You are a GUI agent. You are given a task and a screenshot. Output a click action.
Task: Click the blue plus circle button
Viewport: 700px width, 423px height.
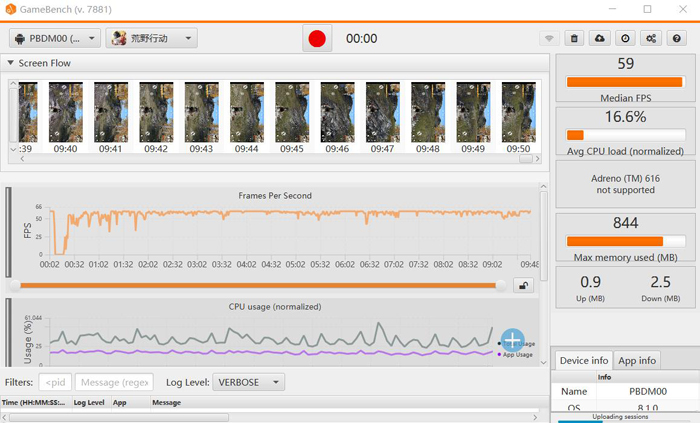(512, 340)
